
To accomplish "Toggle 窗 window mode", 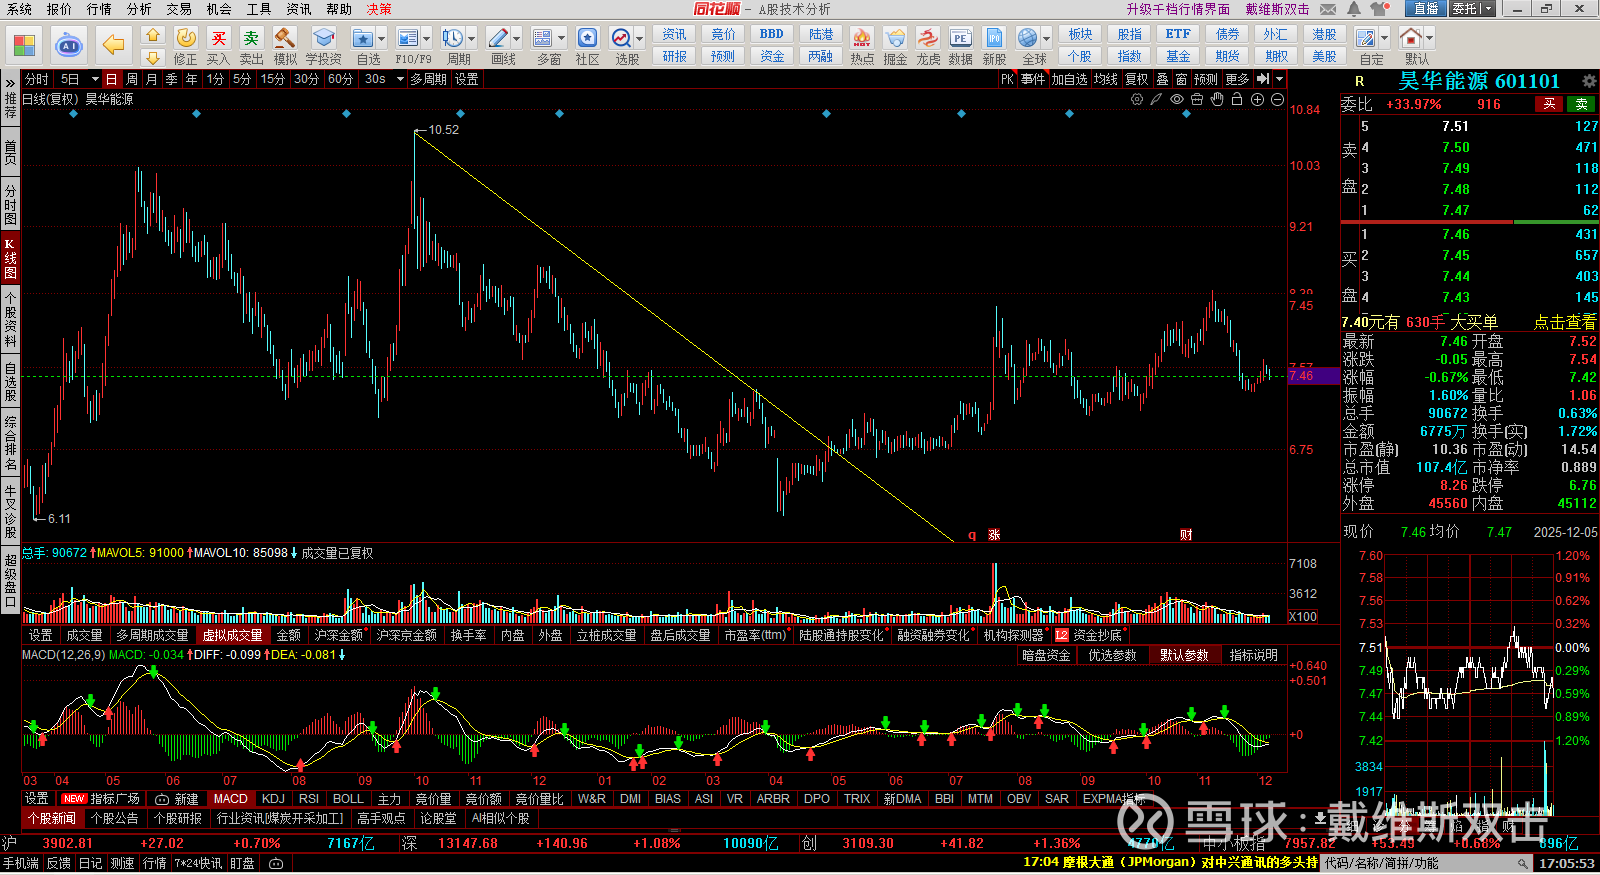I will [1181, 79].
